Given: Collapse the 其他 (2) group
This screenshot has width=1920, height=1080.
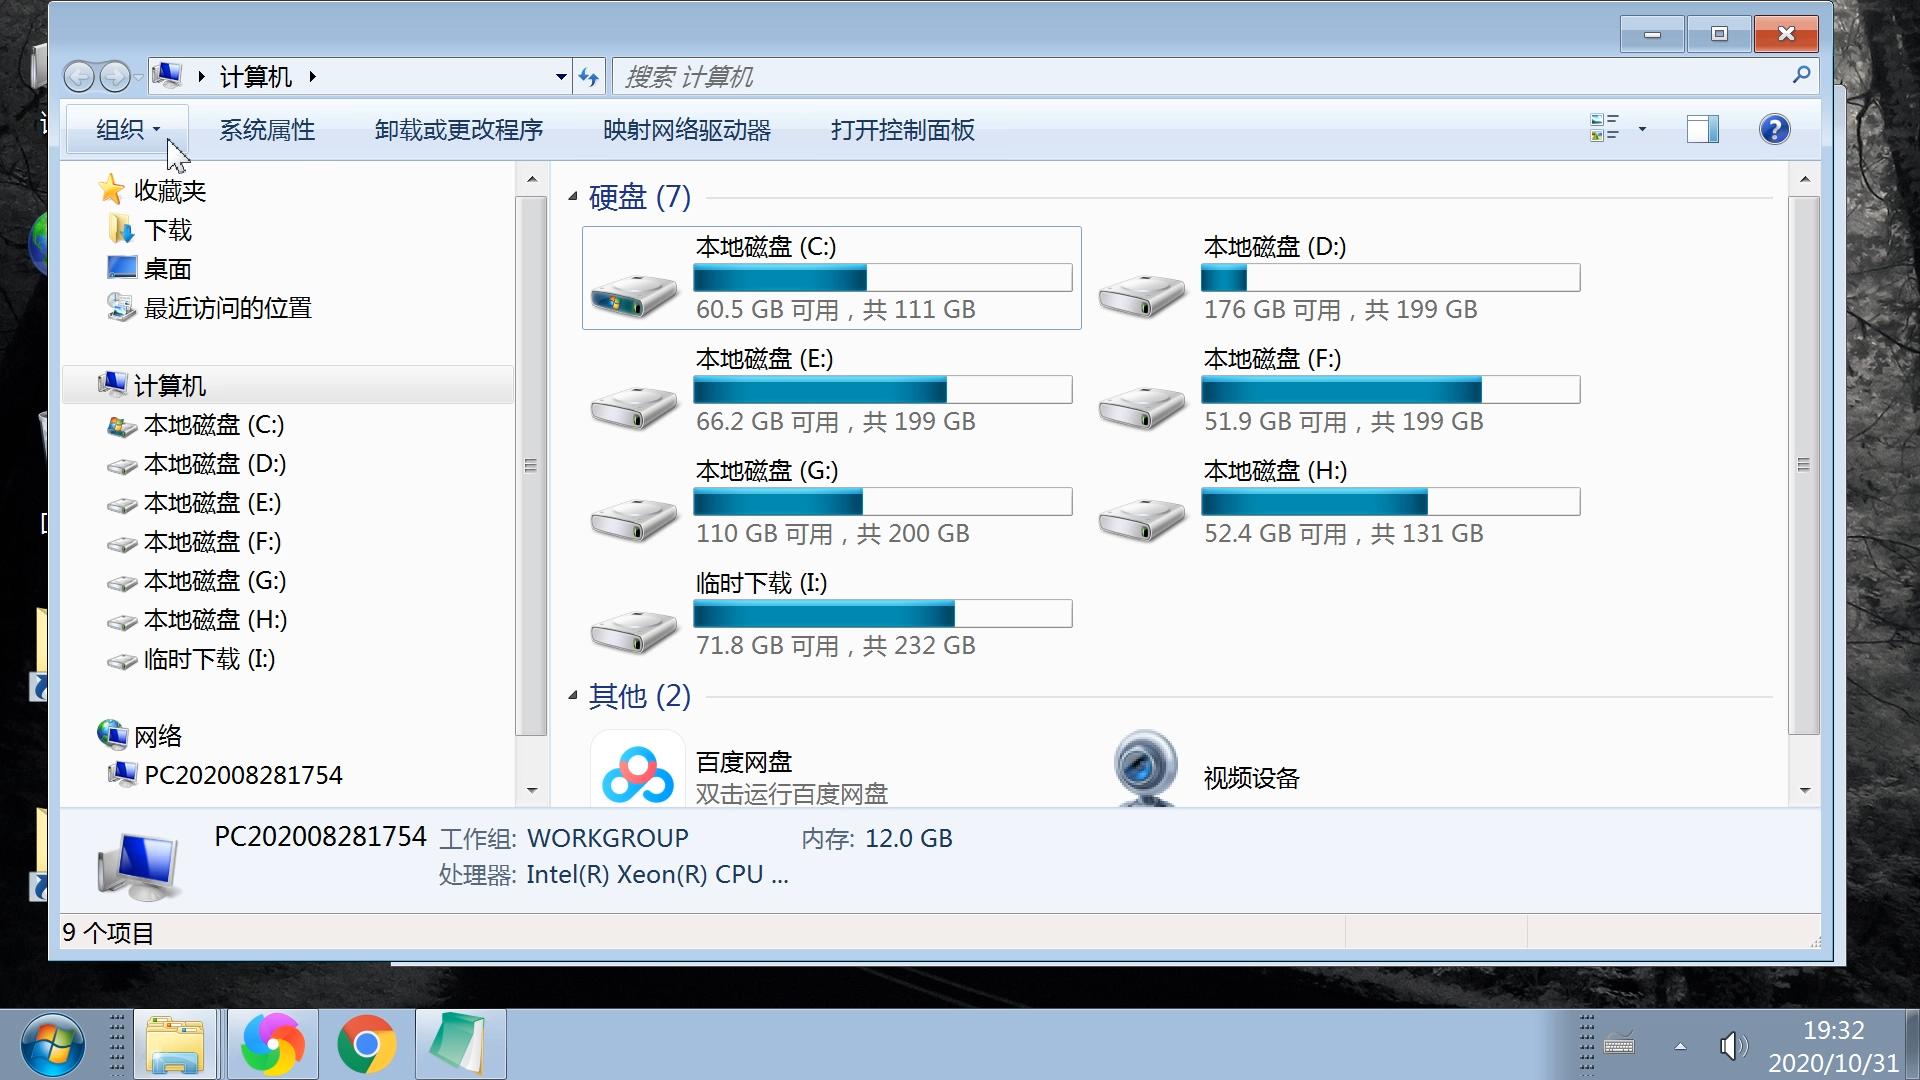Looking at the screenshot, I should coord(573,695).
